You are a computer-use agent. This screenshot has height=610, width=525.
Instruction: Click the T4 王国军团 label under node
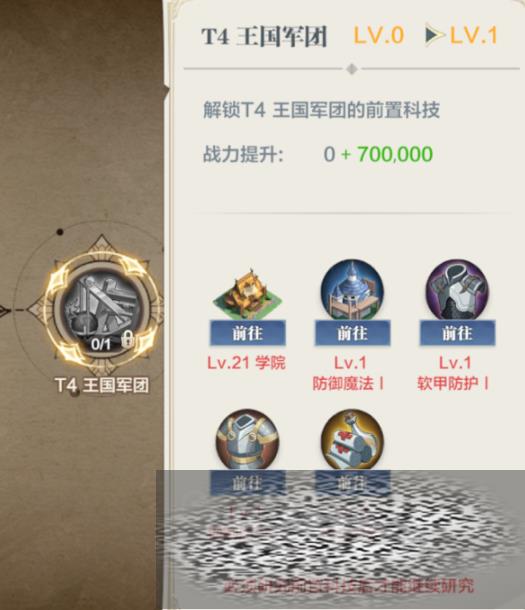102,386
